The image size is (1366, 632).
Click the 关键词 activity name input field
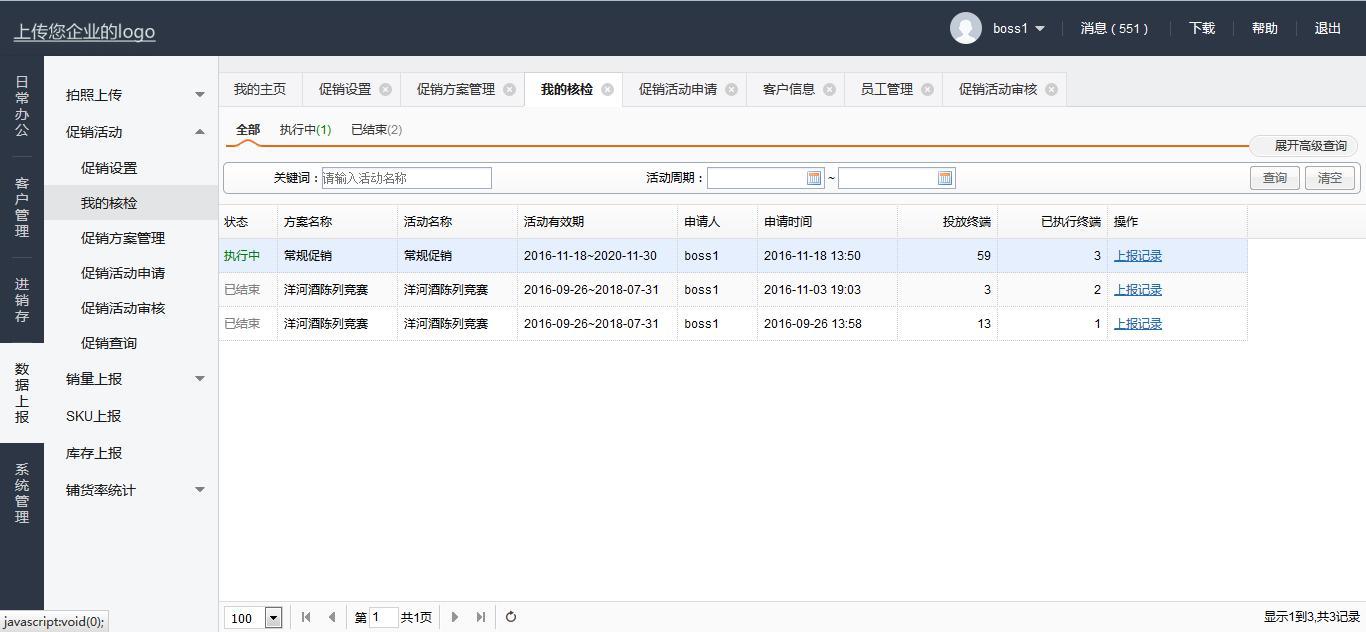(x=406, y=178)
